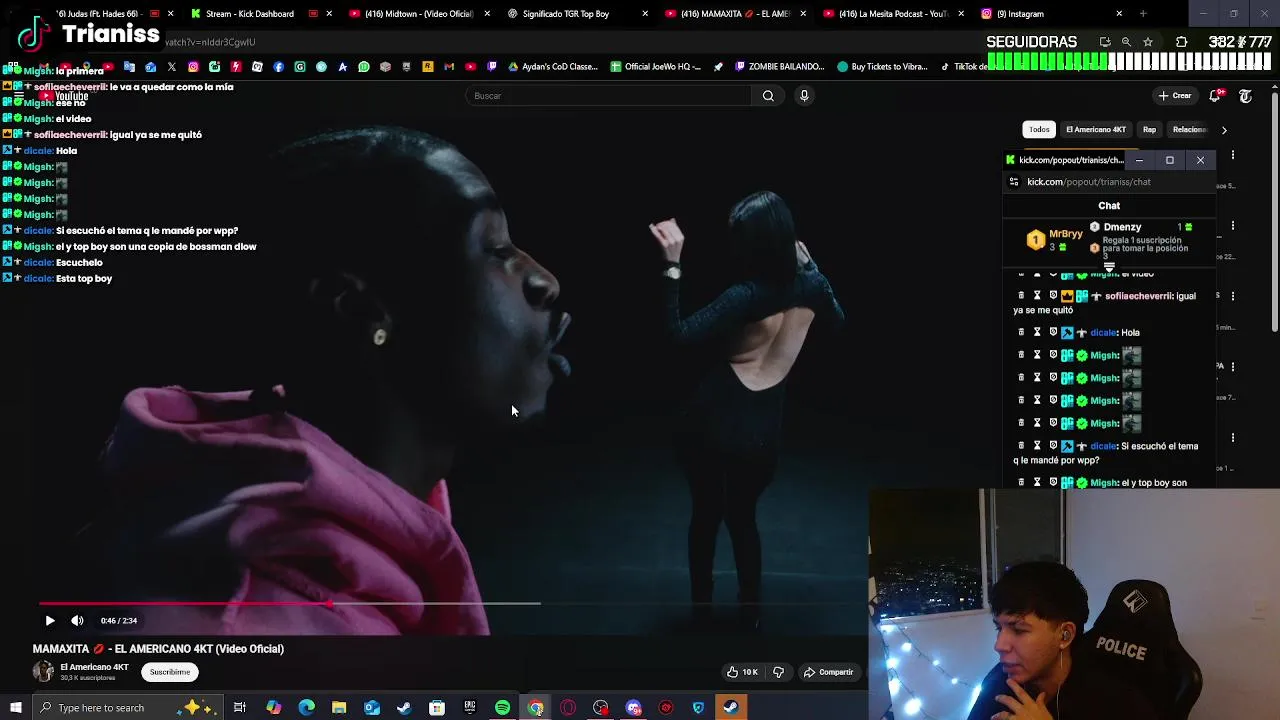The width and height of the screenshot is (1280, 720).
Task: Open File Explorer from taskbar
Action: [x=339, y=708]
